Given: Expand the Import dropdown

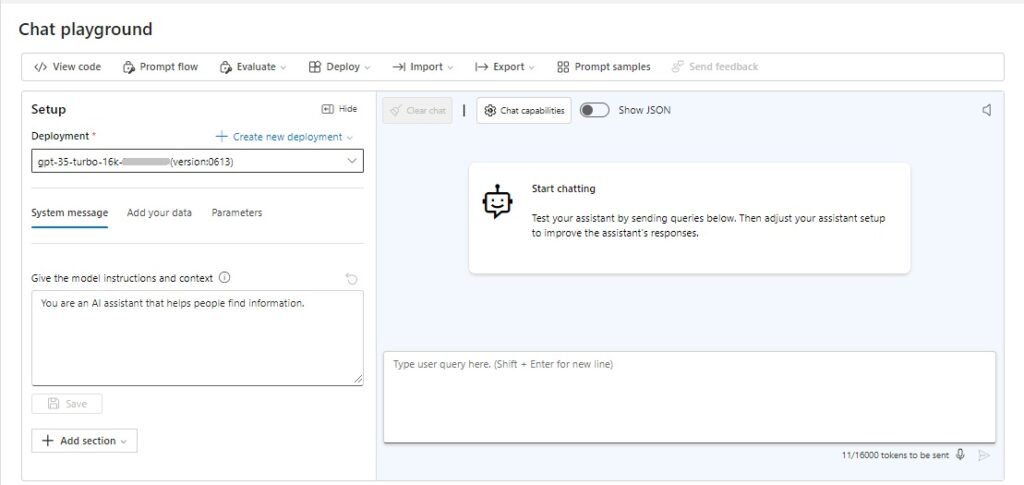Looking at the screenshot, I should tap(422, 67).
